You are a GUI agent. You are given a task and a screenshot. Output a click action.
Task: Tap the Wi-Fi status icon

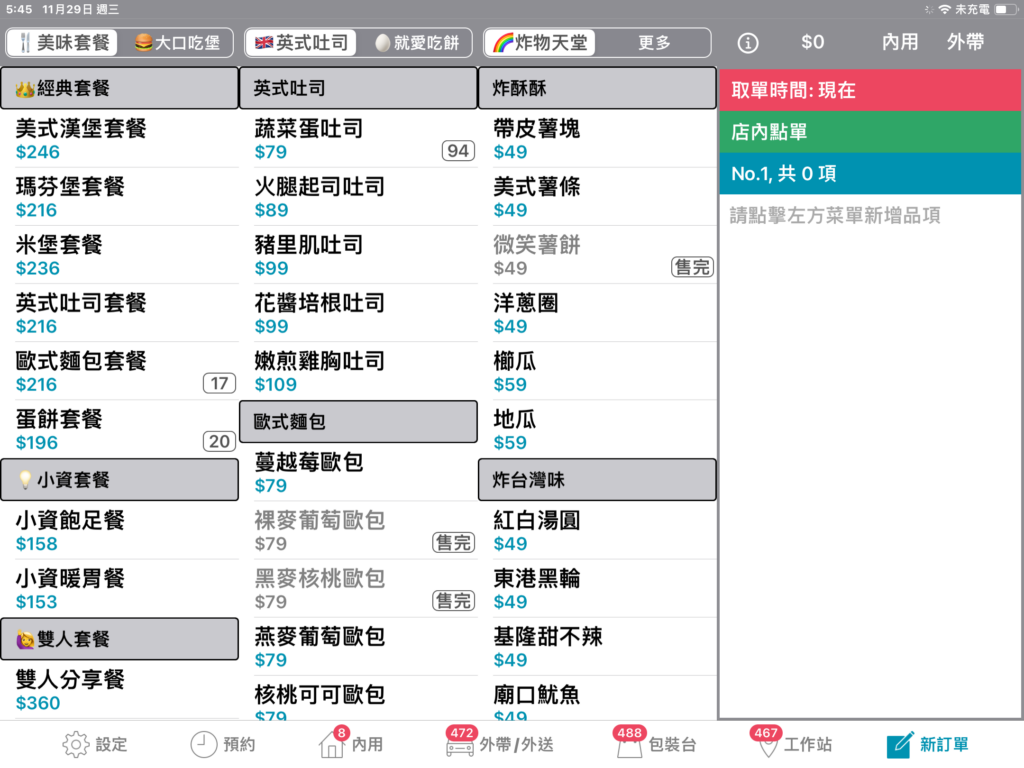pyautogui.click(x=944, y=9)
